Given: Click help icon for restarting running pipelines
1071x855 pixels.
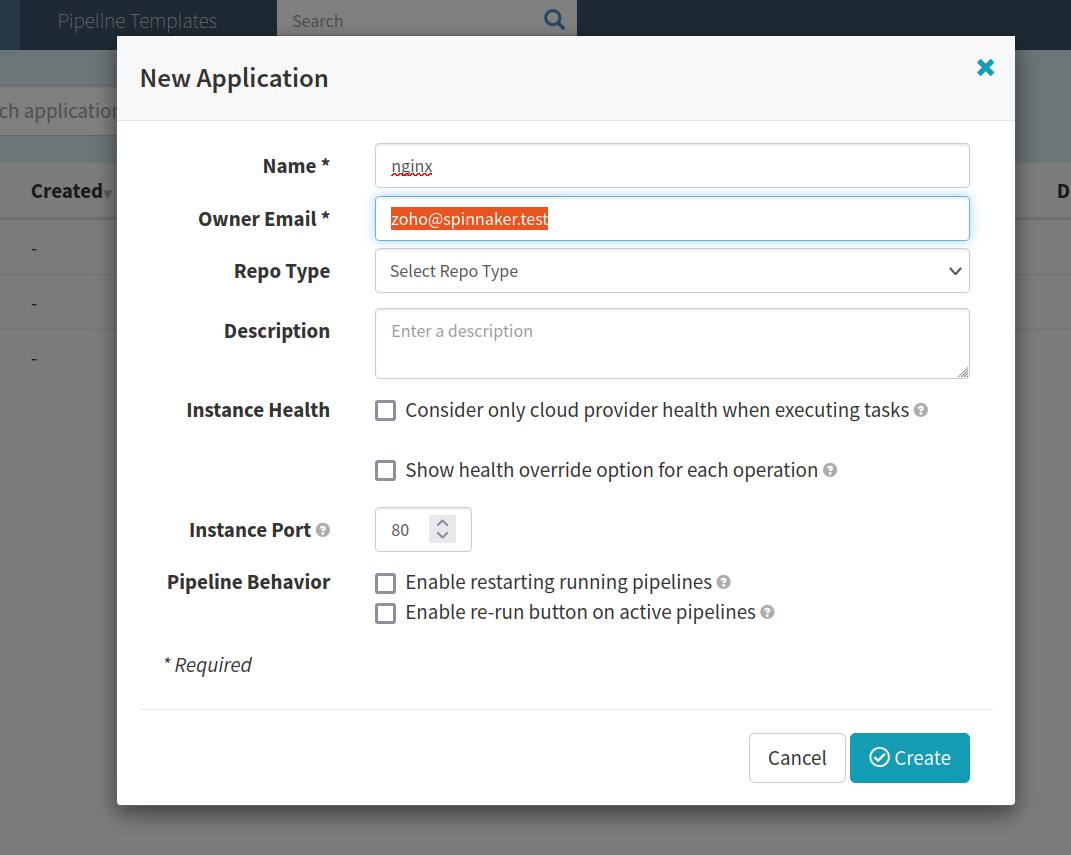Looking at the screenshot, I should [x=723, y=582].
